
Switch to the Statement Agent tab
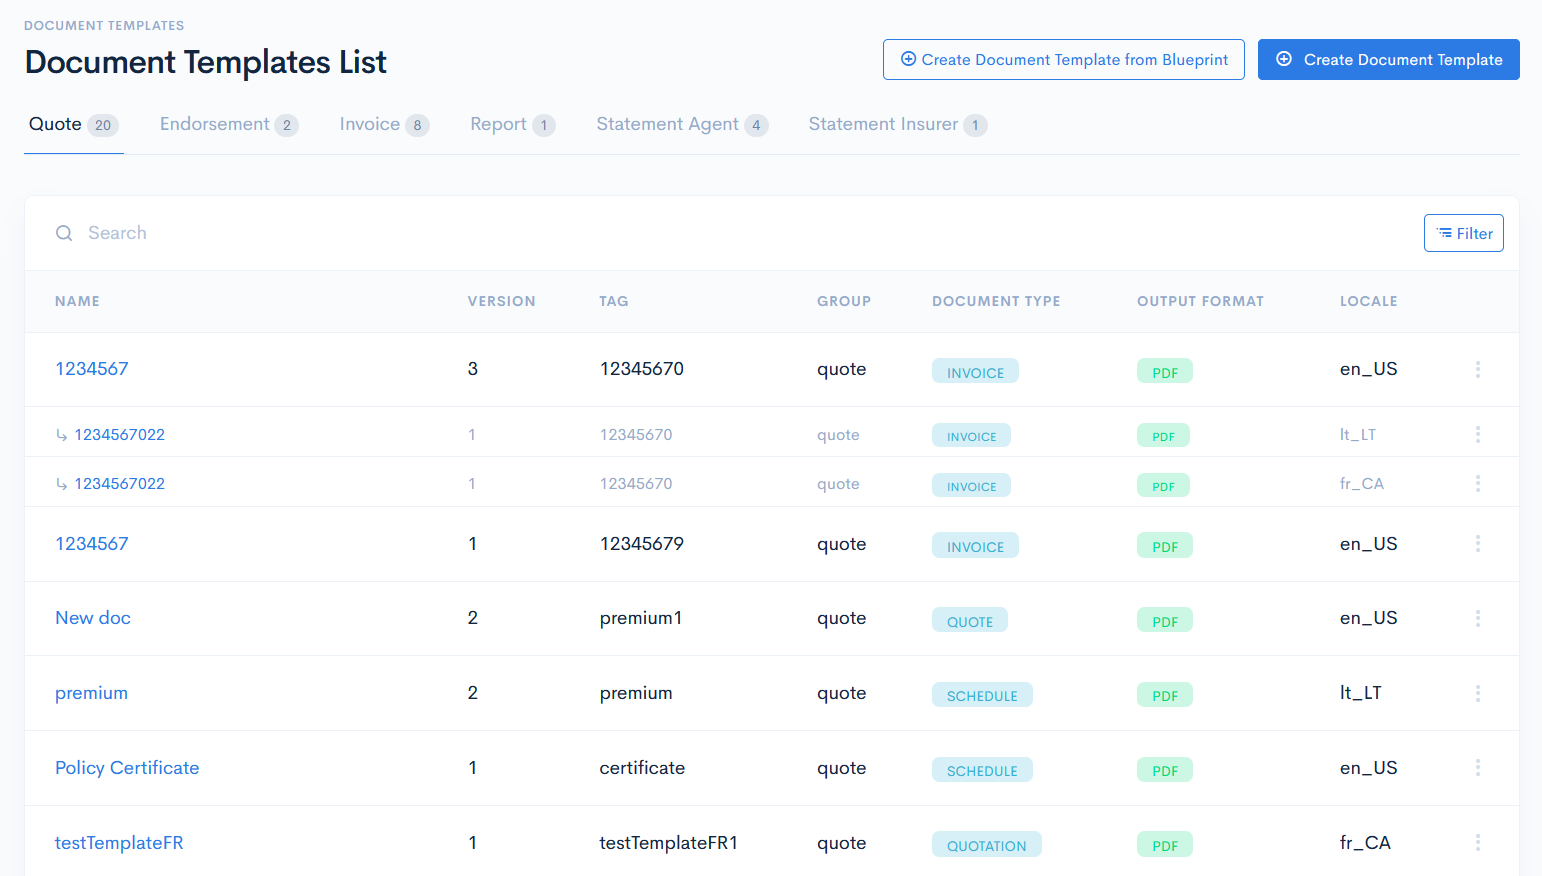pos(666,123)
